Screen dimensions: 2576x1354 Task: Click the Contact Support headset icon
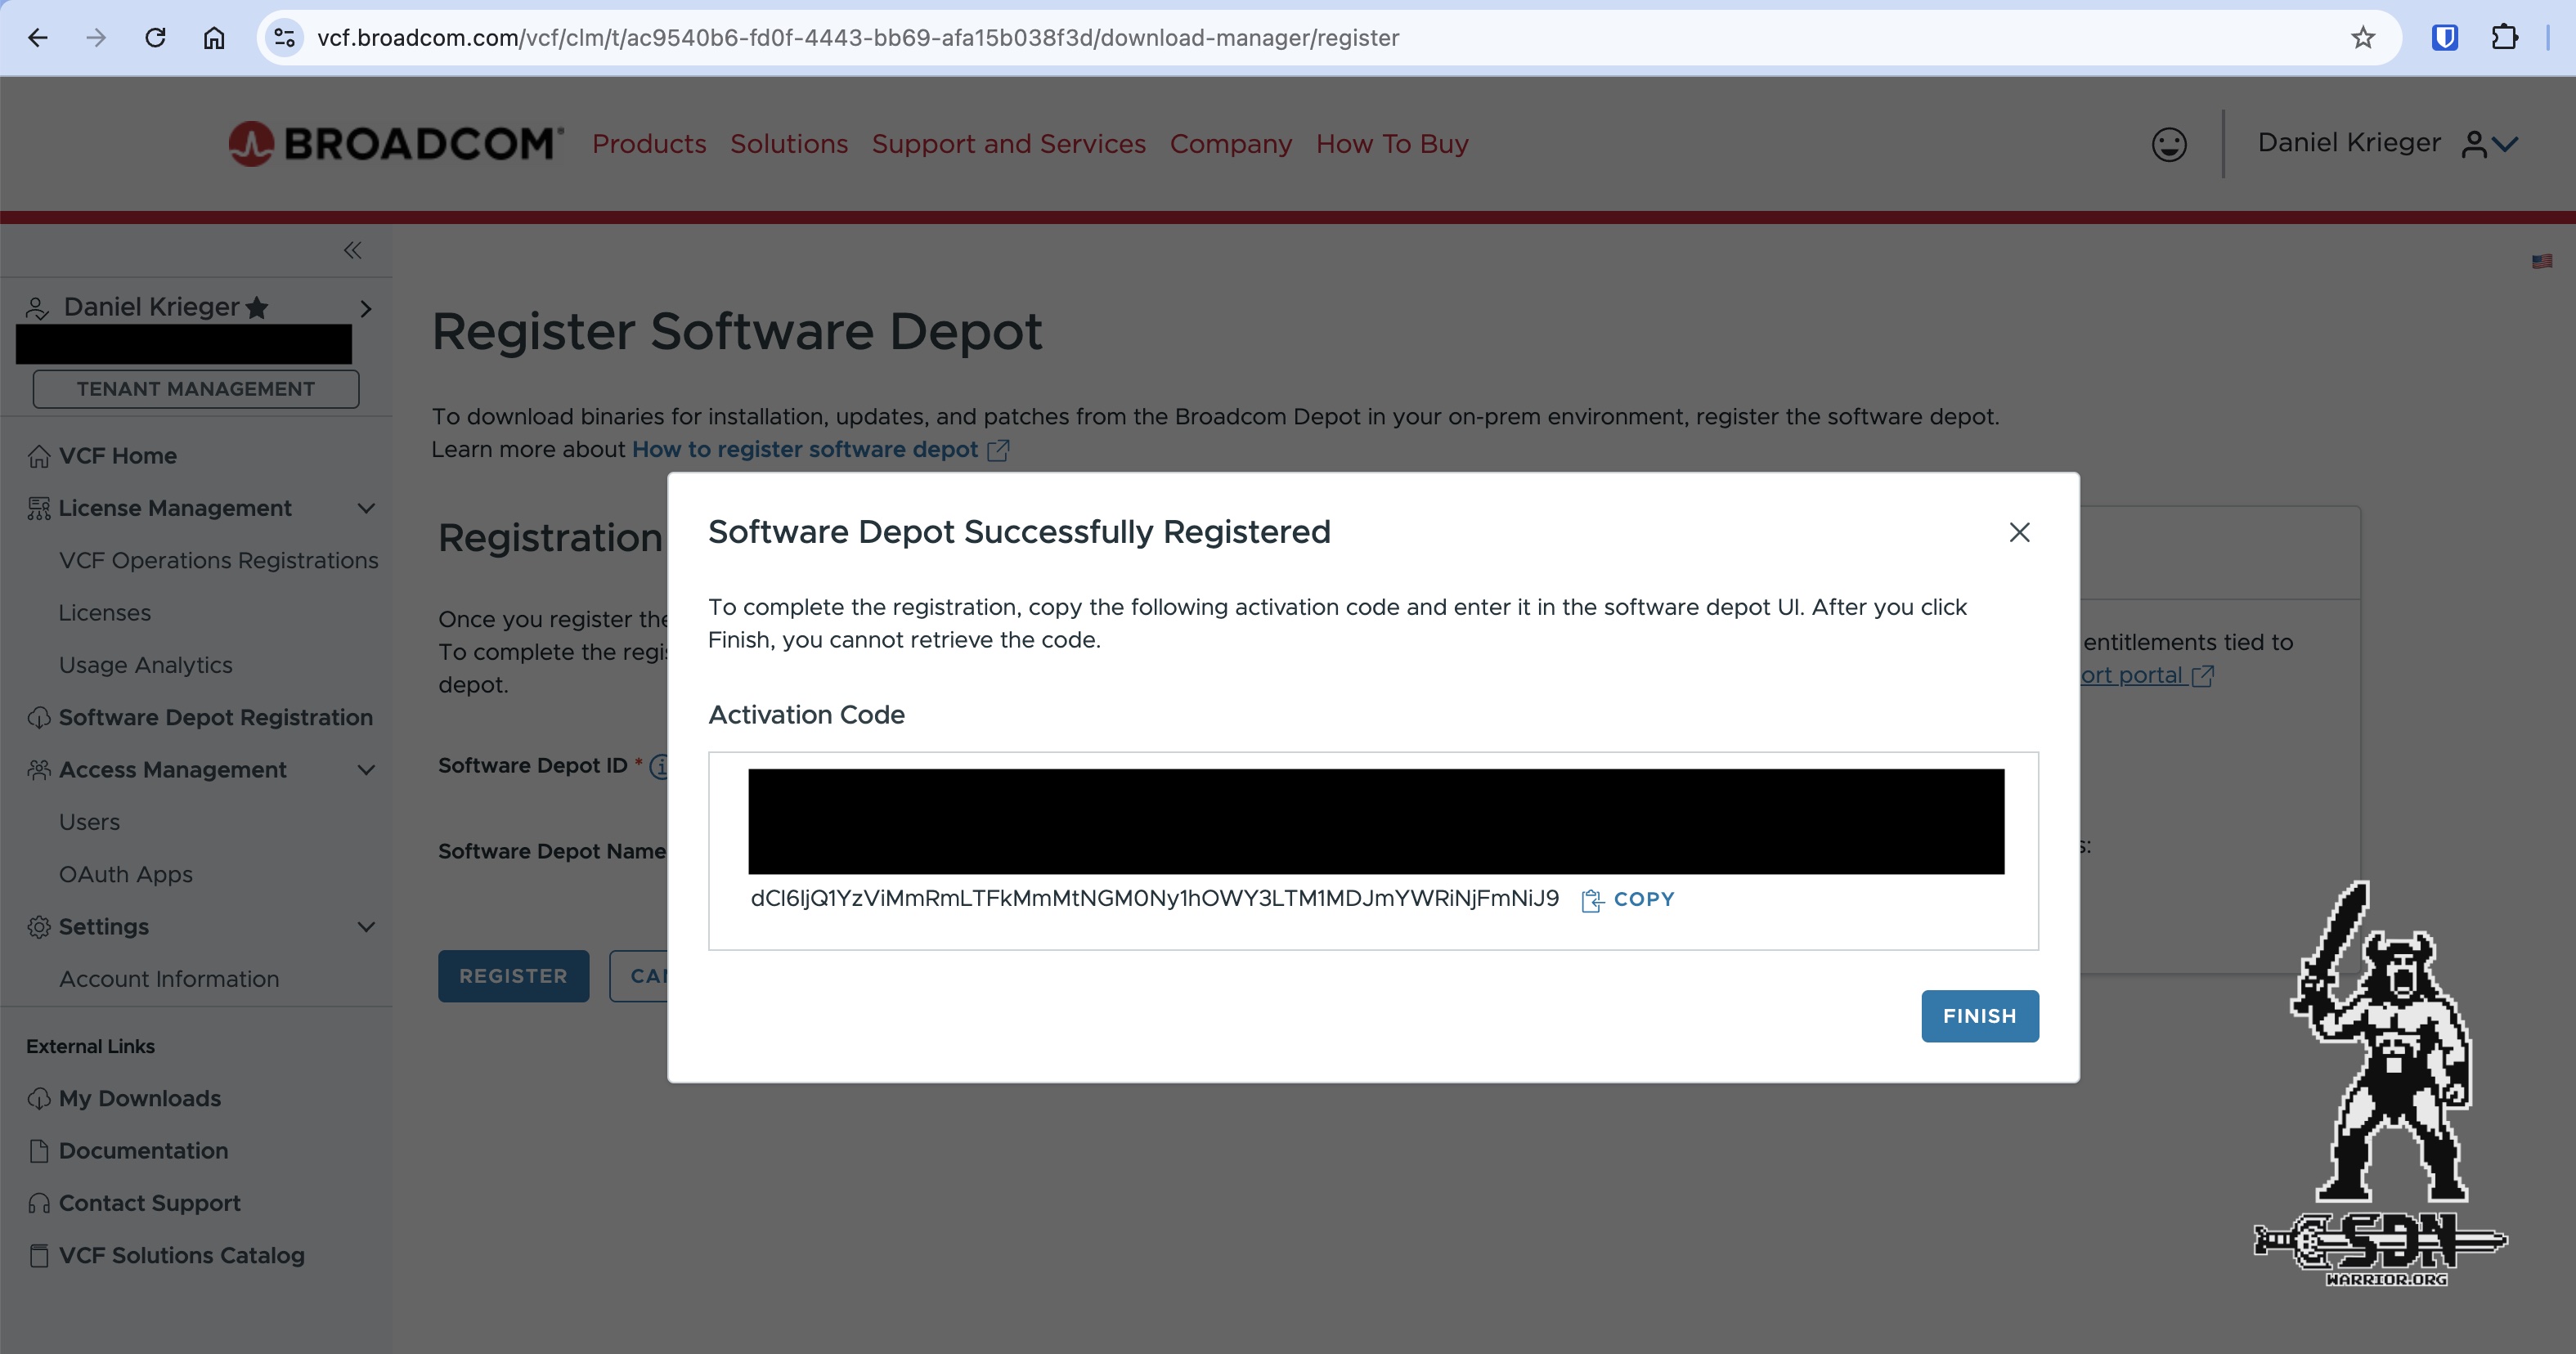[39, 1203]
